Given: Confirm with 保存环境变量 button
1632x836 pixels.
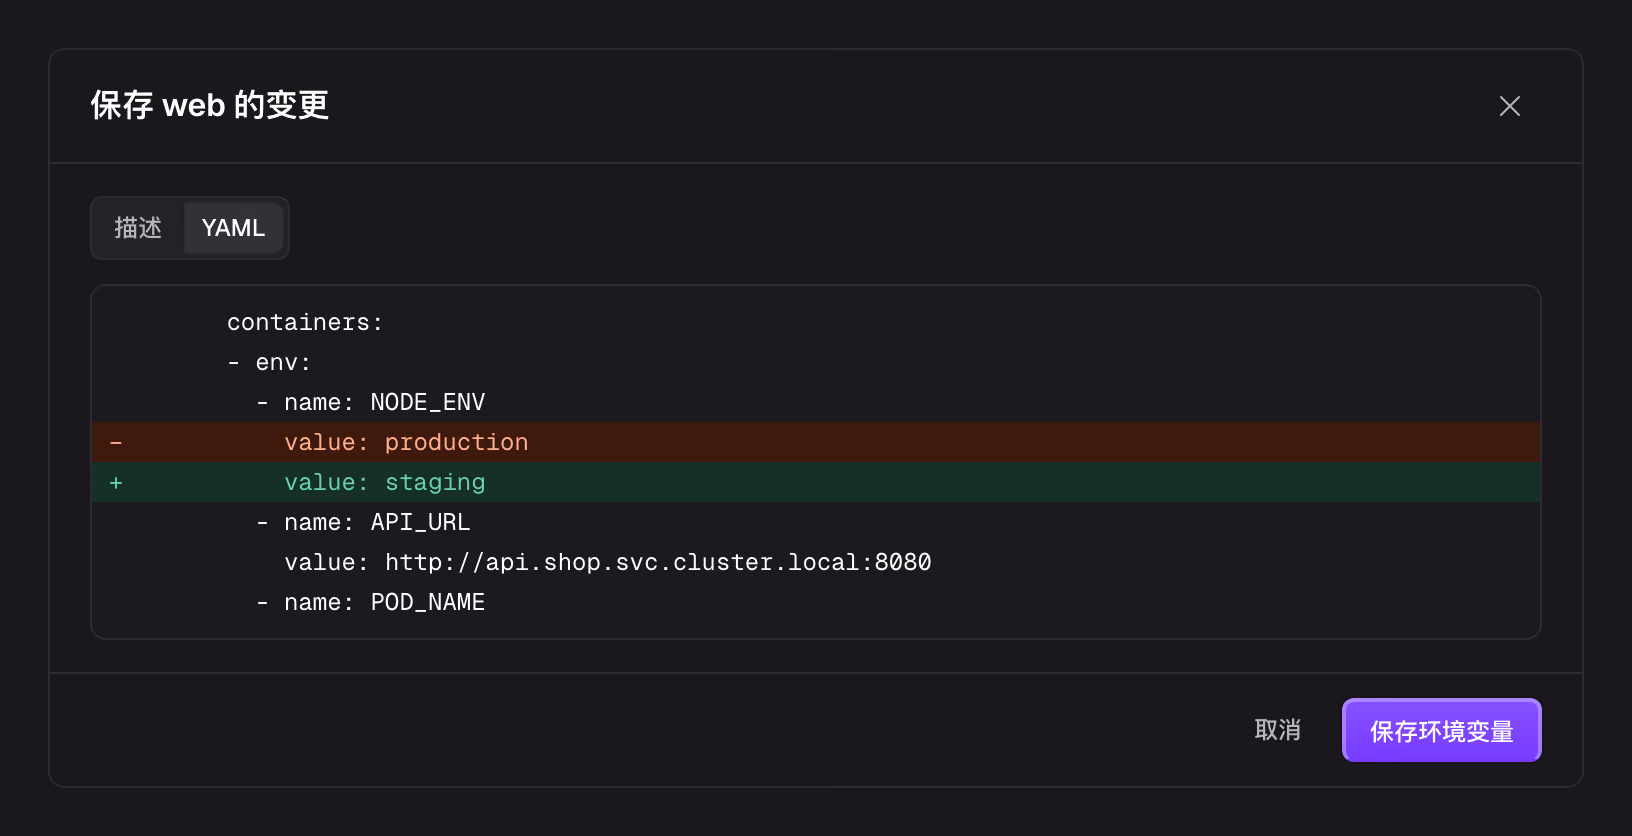Looking at the screenshot, I should pos(1441,730).
